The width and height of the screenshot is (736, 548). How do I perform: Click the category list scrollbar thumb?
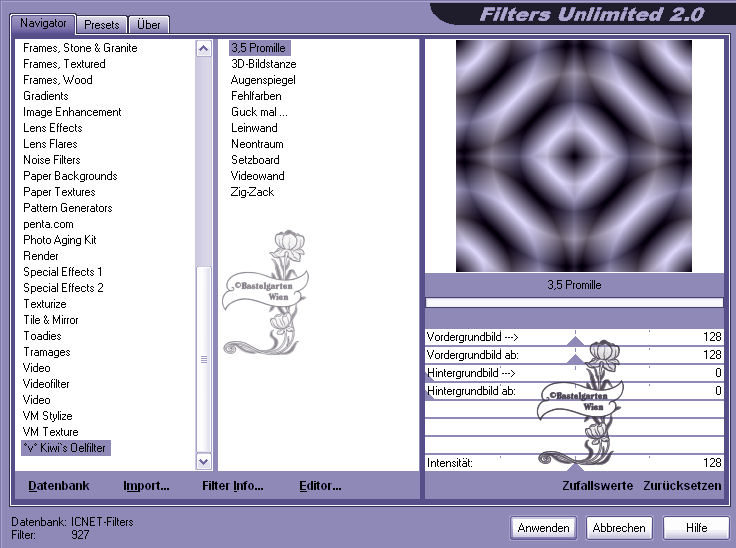click(203, 359)
